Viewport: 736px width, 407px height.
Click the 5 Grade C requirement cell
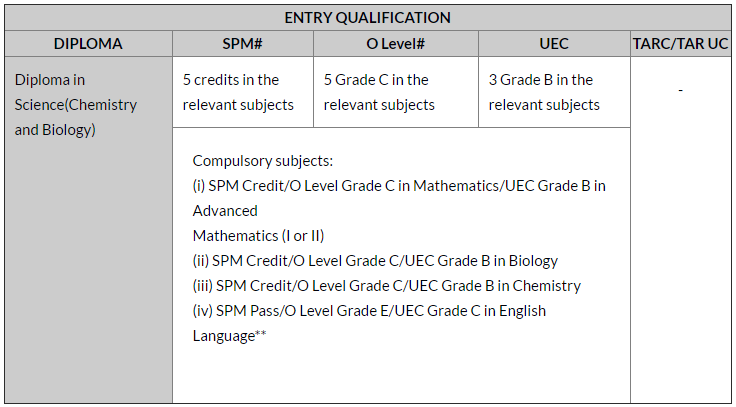click(x=396, y=92)
